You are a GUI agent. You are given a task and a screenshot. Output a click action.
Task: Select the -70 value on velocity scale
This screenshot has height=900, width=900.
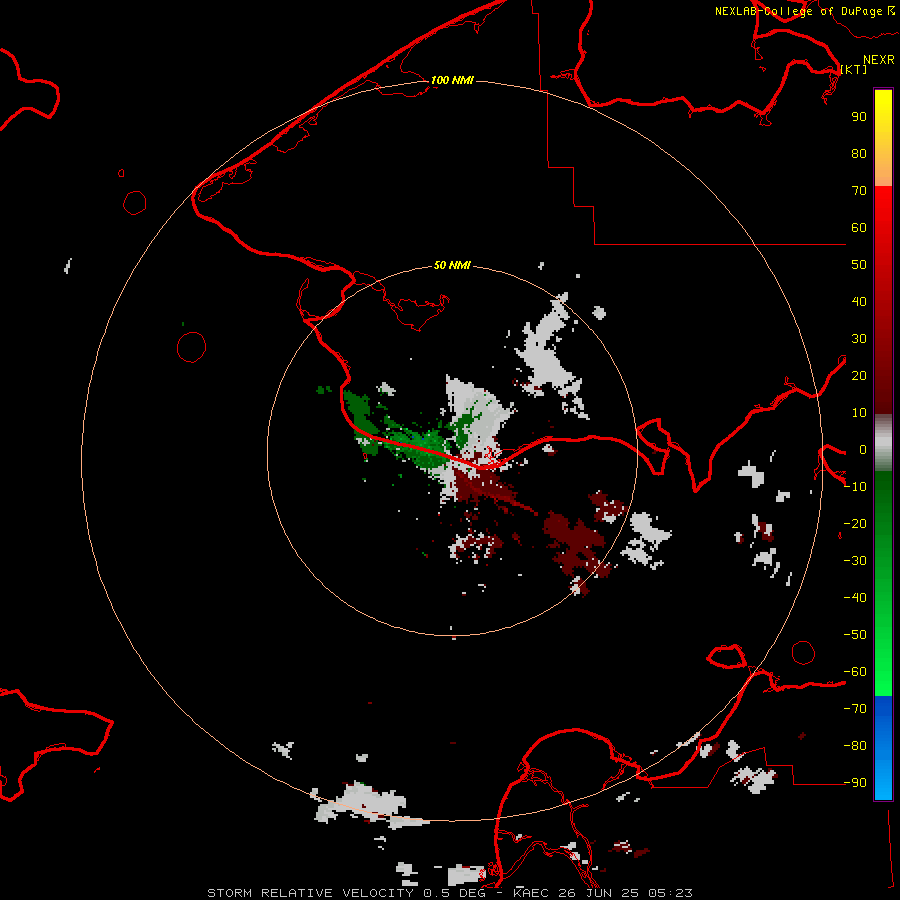click(x=855, y=709)
